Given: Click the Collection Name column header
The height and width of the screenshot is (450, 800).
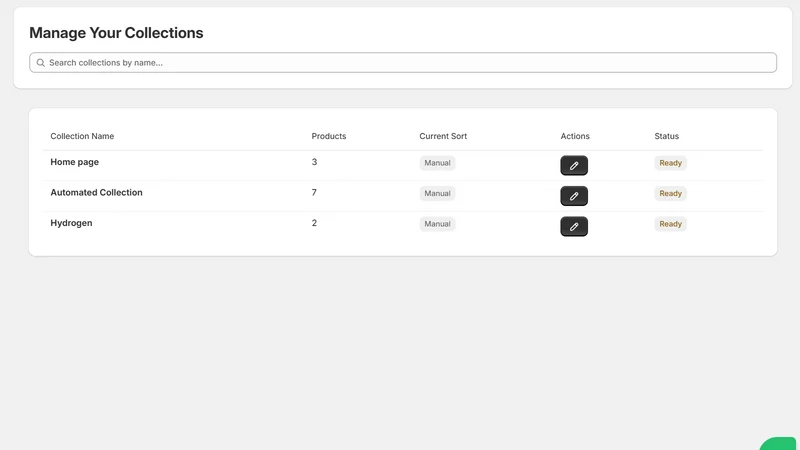Looking at the screenshot, I should point(82,136).
